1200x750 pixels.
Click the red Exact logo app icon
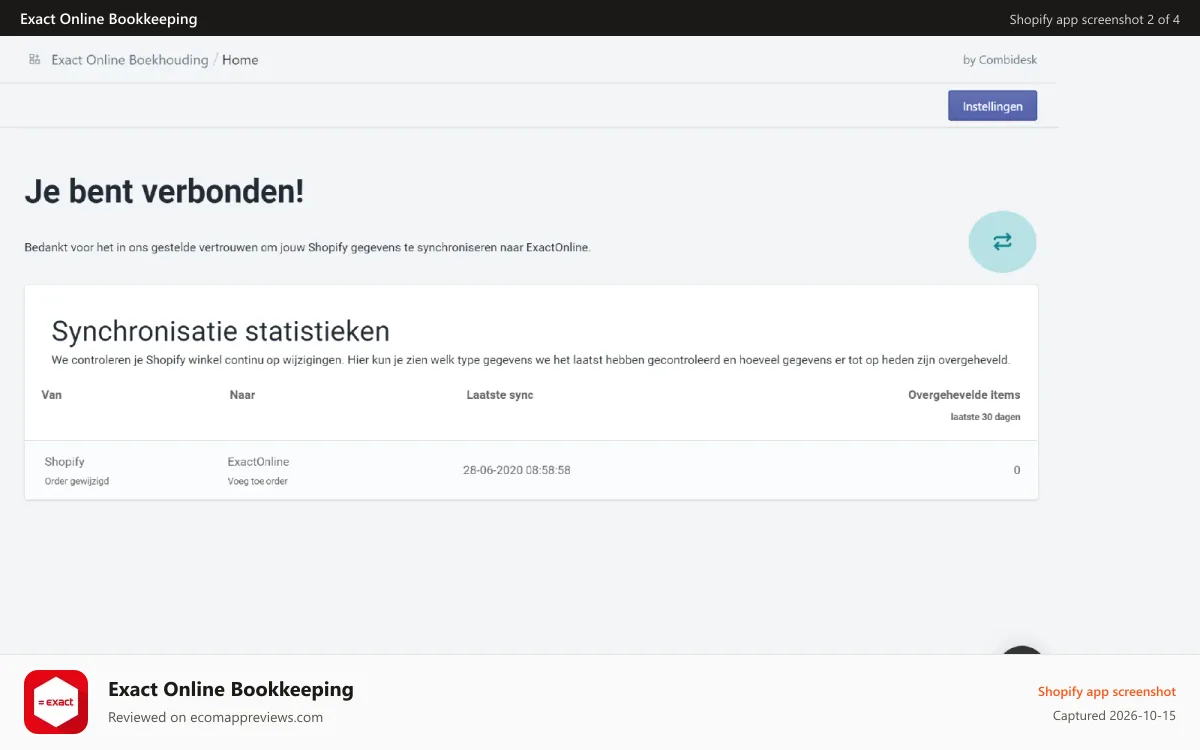pos(56,702)
